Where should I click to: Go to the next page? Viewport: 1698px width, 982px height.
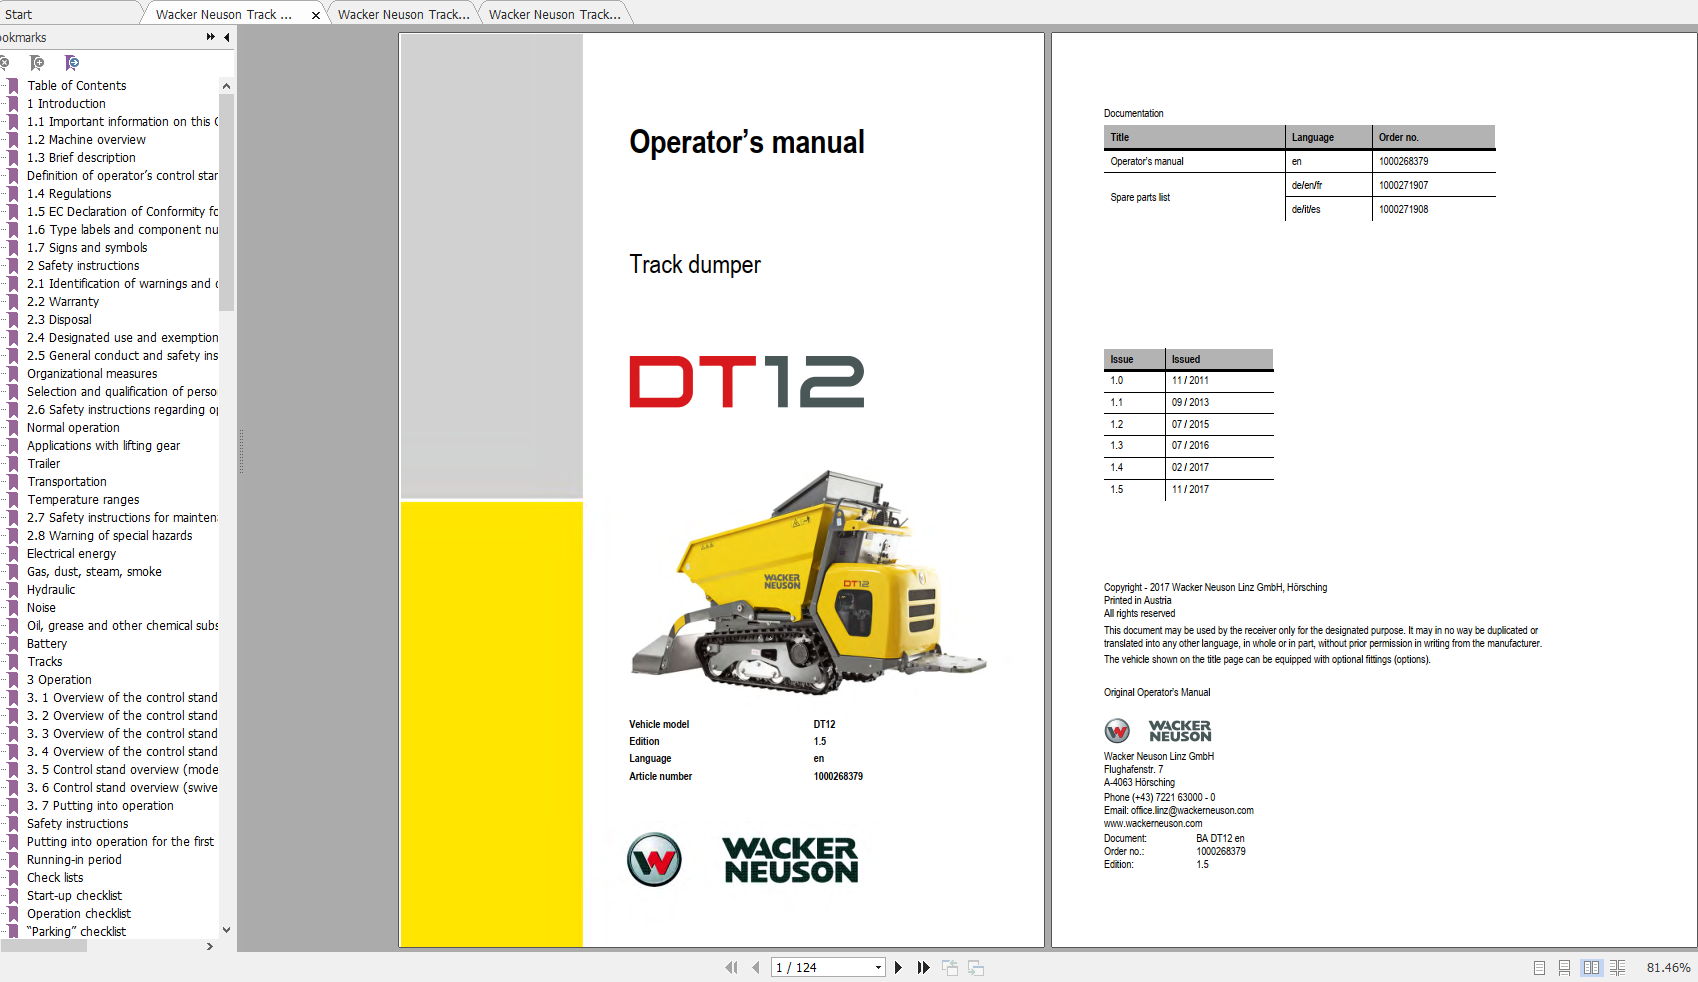pos(898,967)
